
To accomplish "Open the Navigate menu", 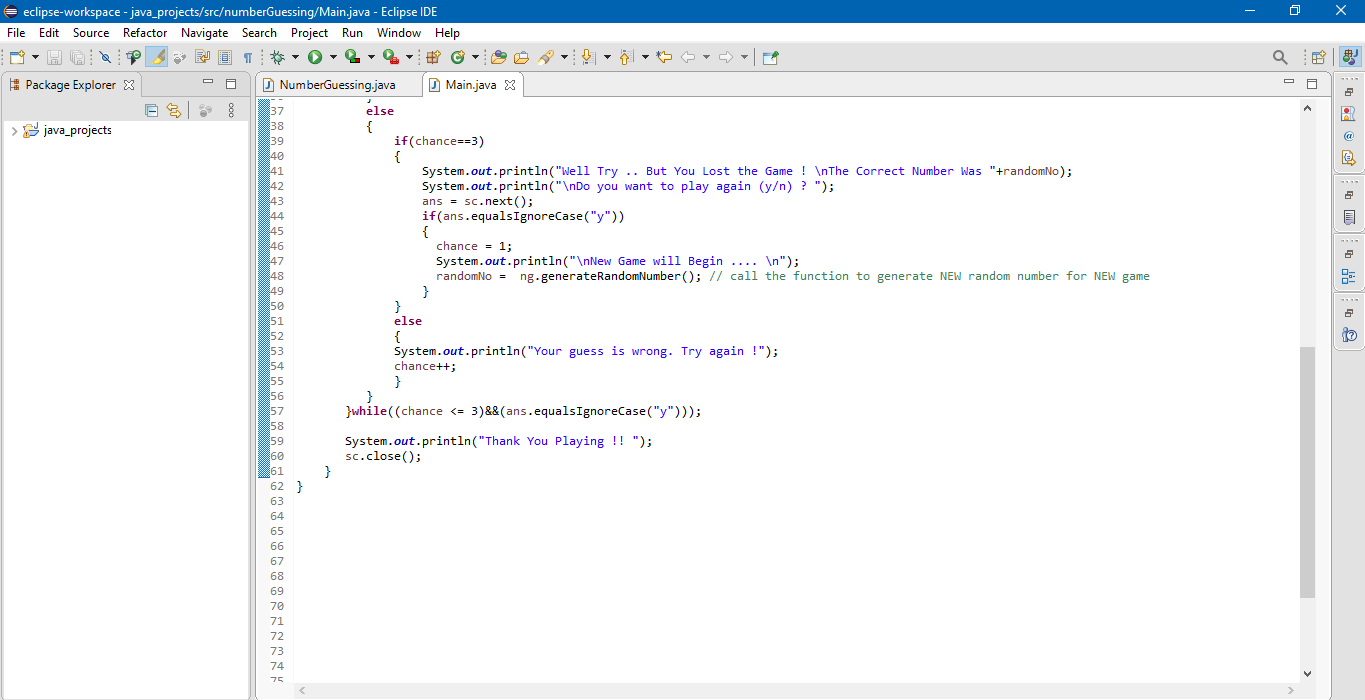I will [205, 33].
